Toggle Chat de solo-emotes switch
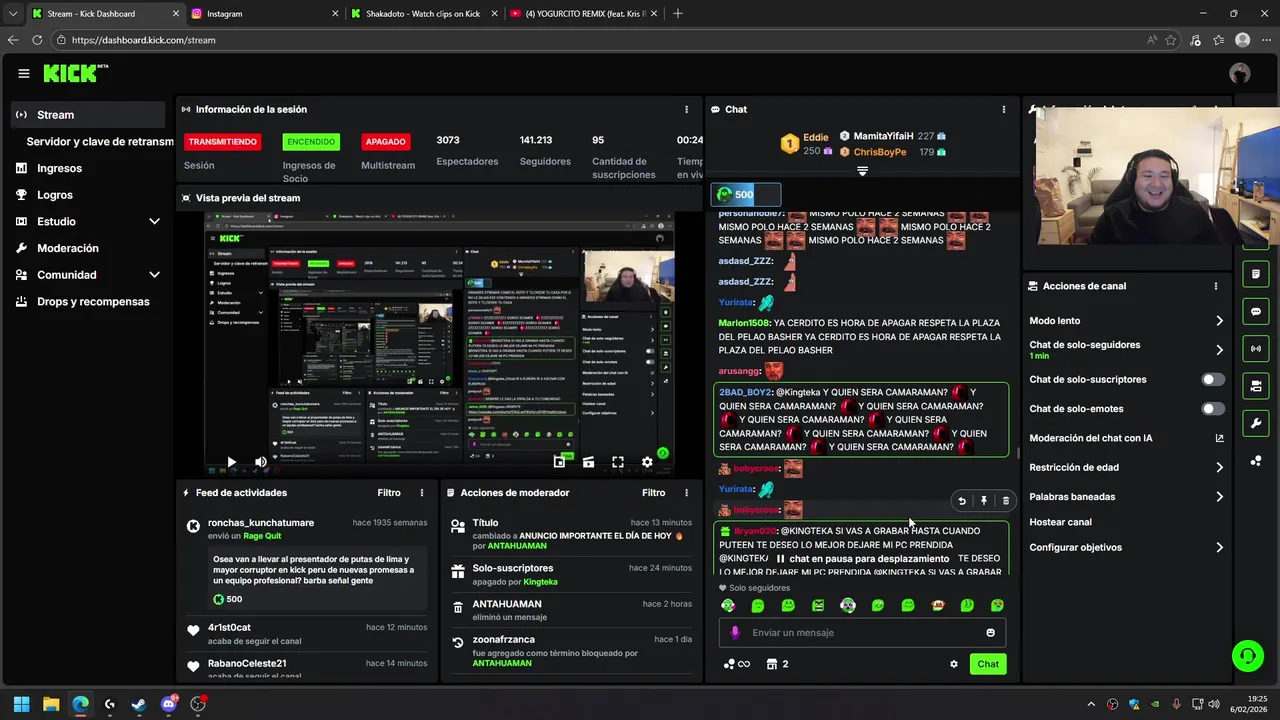1280x720 pixels. (1213, 409)
